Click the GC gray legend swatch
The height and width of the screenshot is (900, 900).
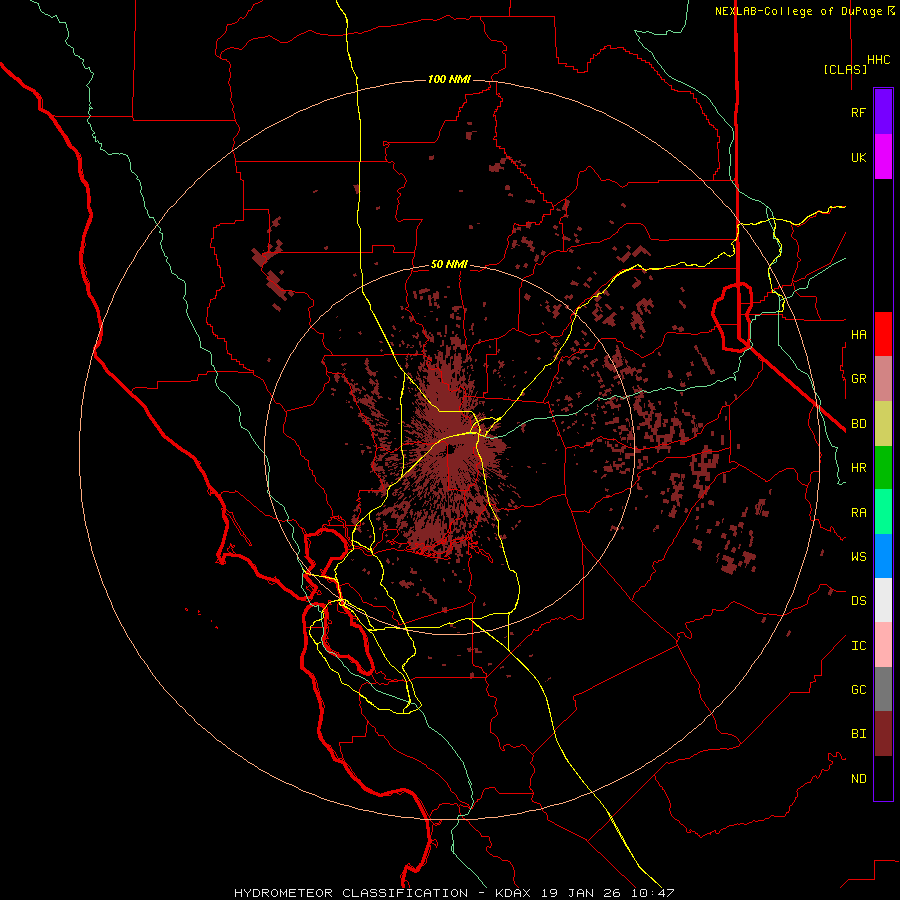point(883,689)
